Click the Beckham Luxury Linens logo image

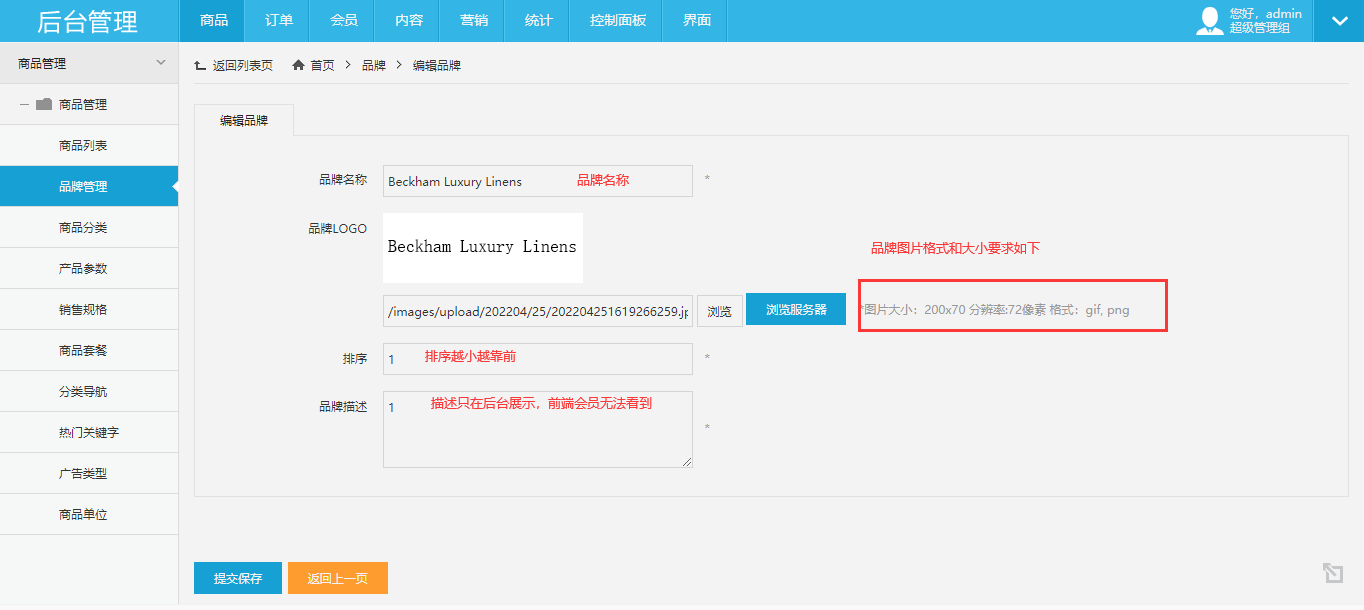click(483, 247)
